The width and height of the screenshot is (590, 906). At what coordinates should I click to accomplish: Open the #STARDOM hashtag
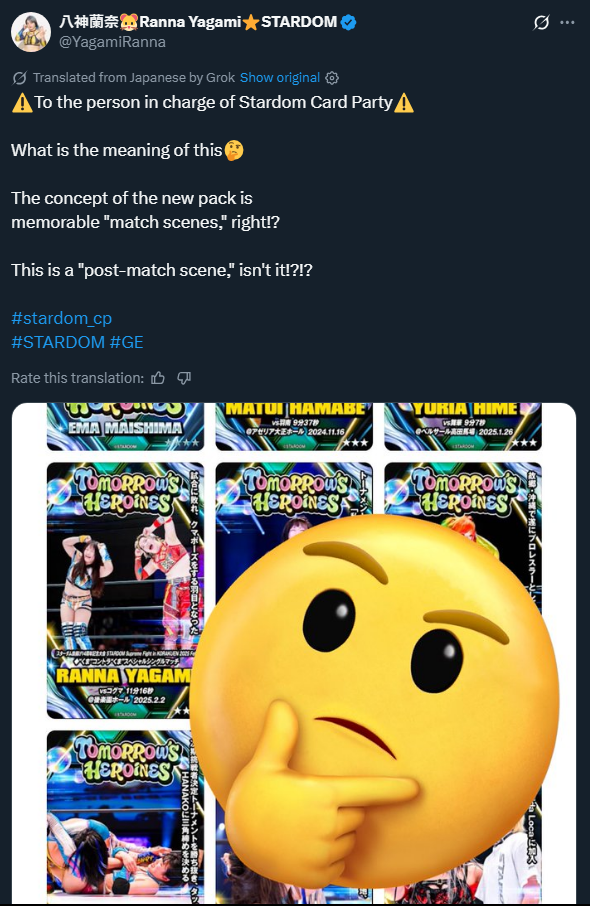[x=58, y=342]
